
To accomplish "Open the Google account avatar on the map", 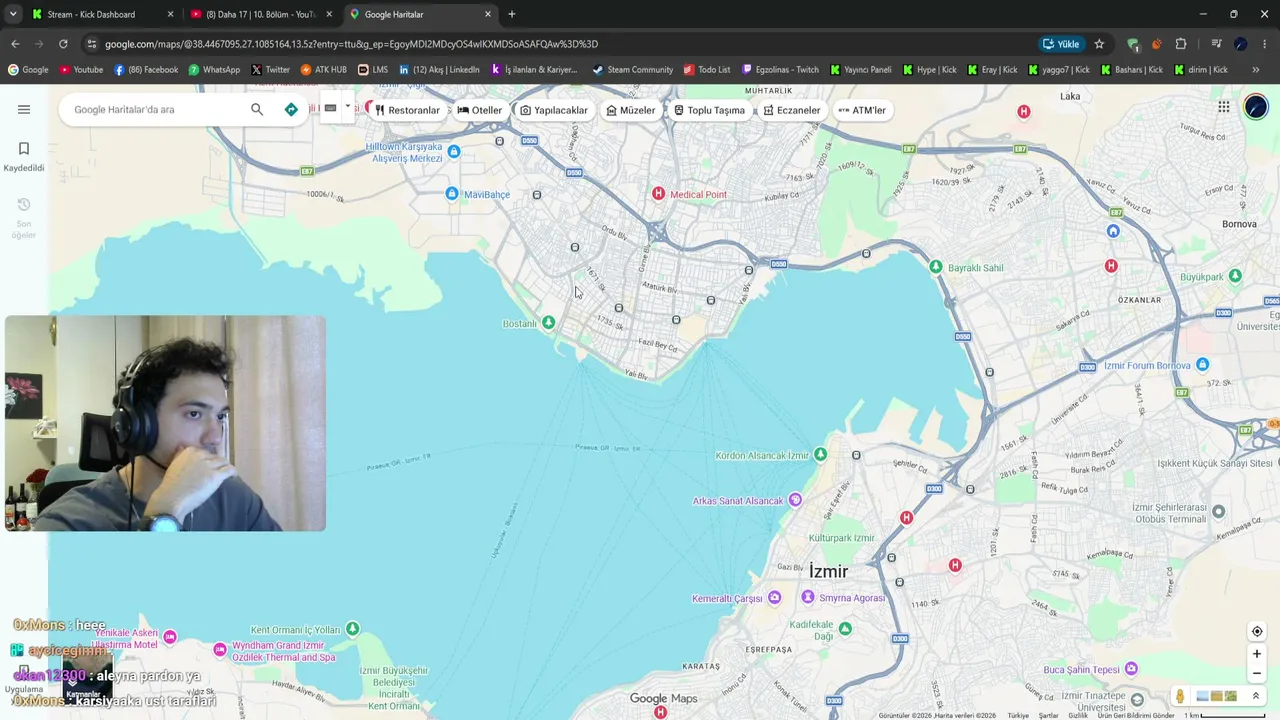I will coord(1256,107).
